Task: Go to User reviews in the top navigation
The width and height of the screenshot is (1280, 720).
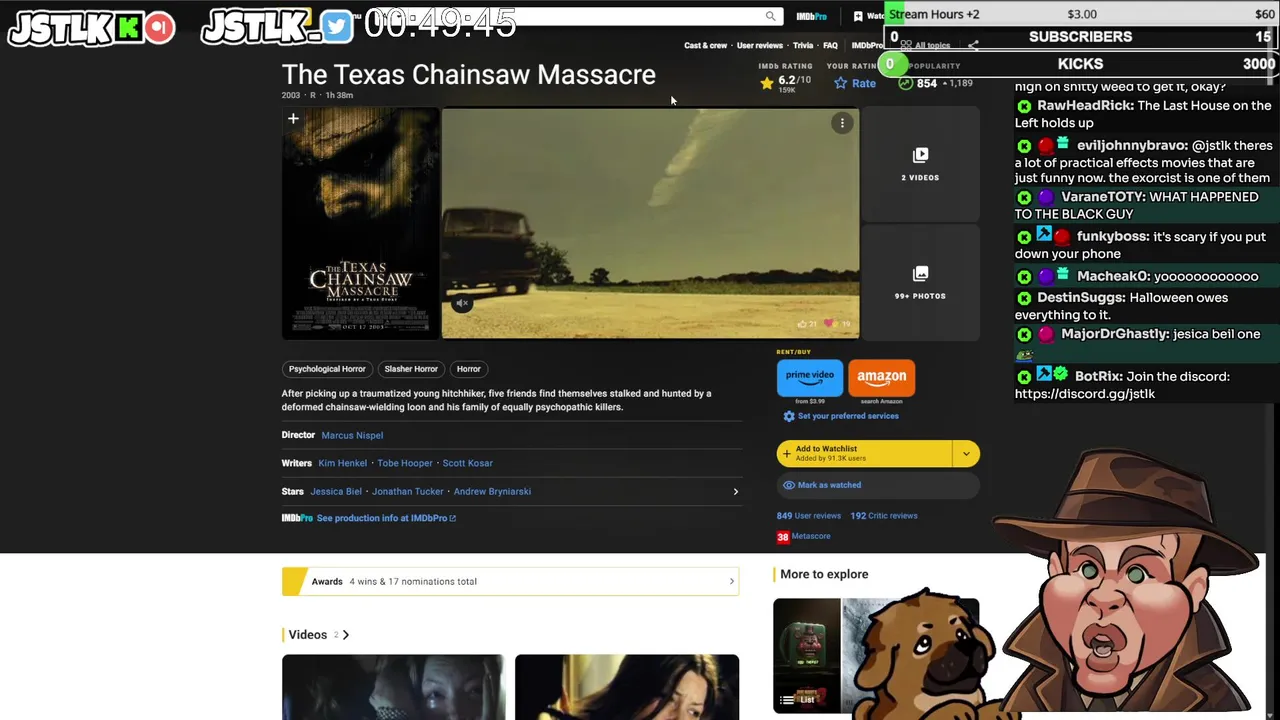Action: click(759, 45)
